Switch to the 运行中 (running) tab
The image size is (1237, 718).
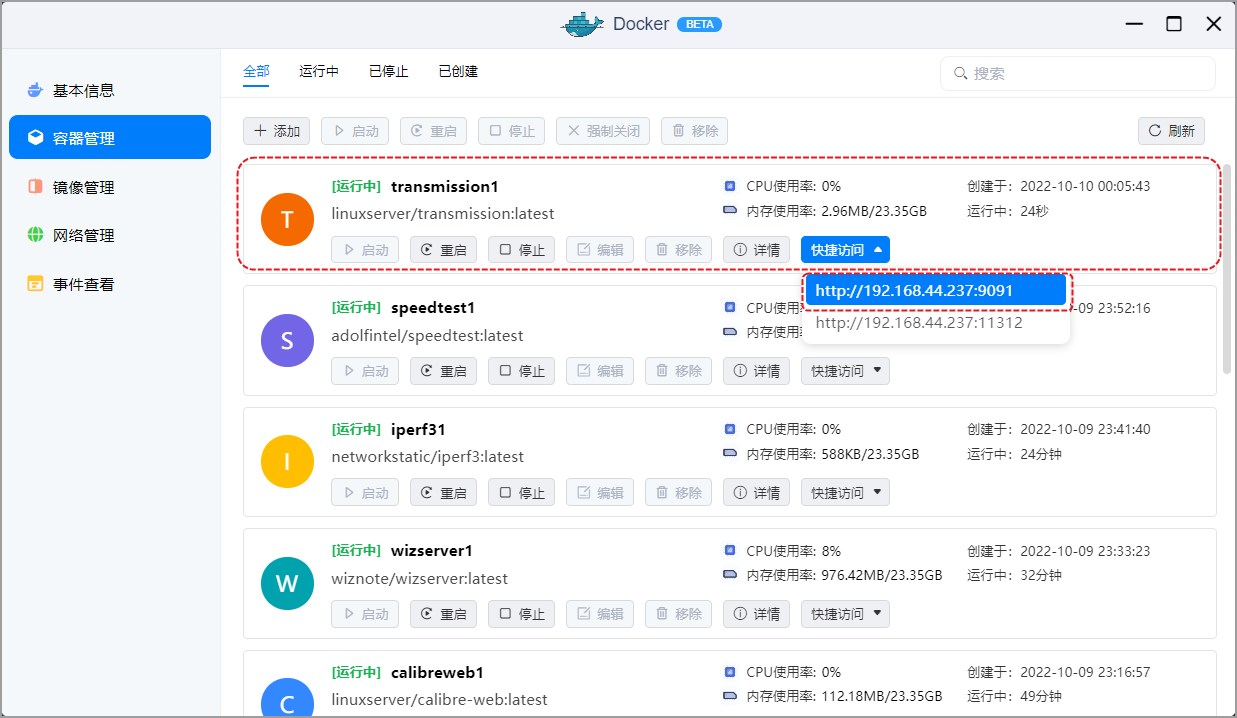click(x=318, y=71)
